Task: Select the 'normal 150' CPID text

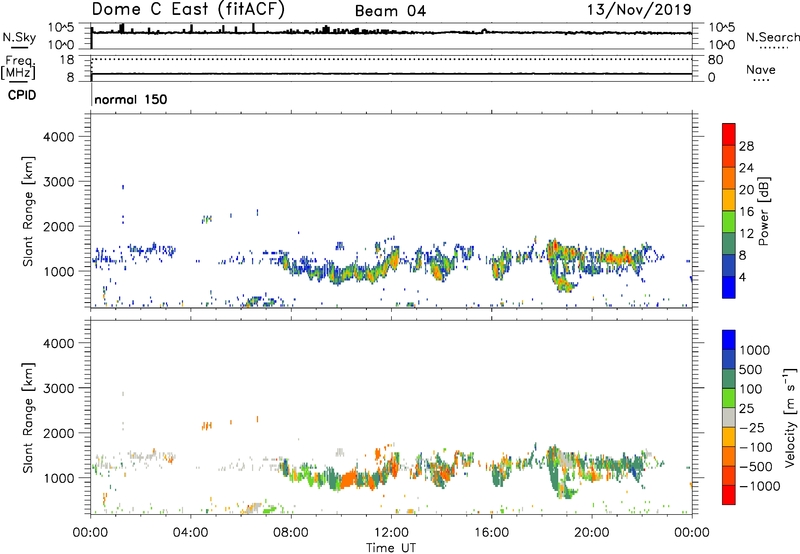Action: pos(131,99)
